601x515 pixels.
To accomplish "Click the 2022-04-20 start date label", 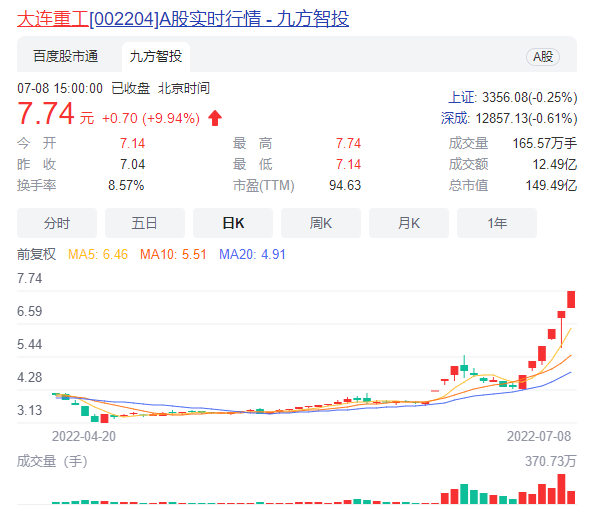I will 84,436.
